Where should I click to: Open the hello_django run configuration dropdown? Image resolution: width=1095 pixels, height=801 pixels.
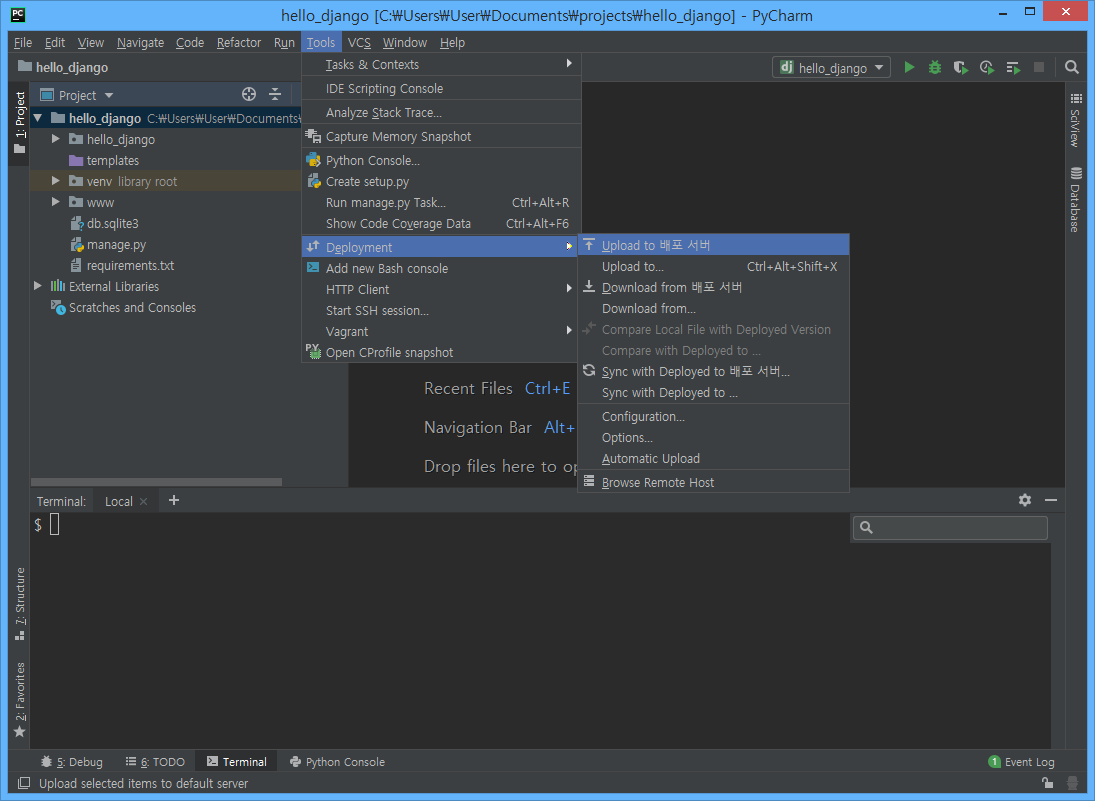[831, 67]
